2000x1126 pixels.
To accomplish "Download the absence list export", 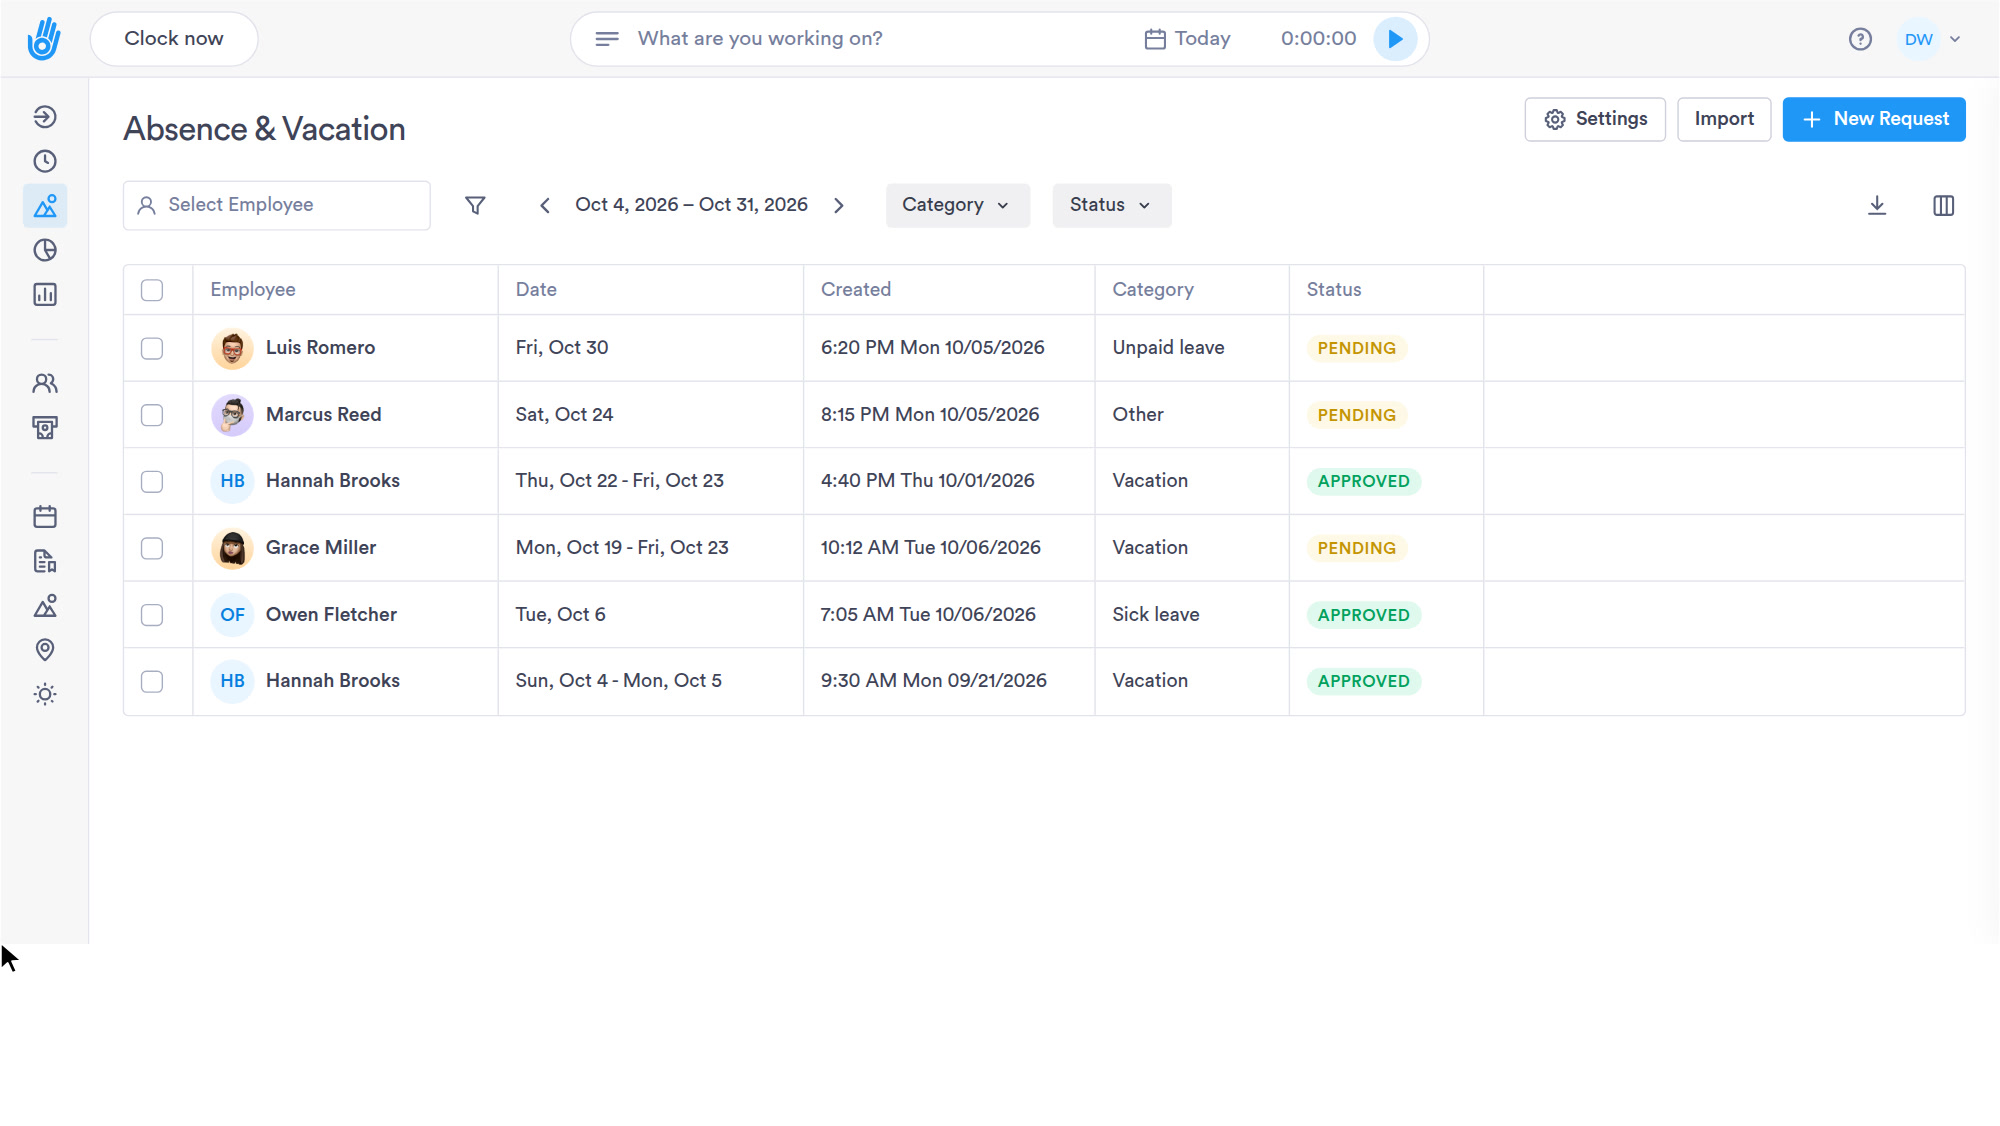I will (x=1877, y=205).
